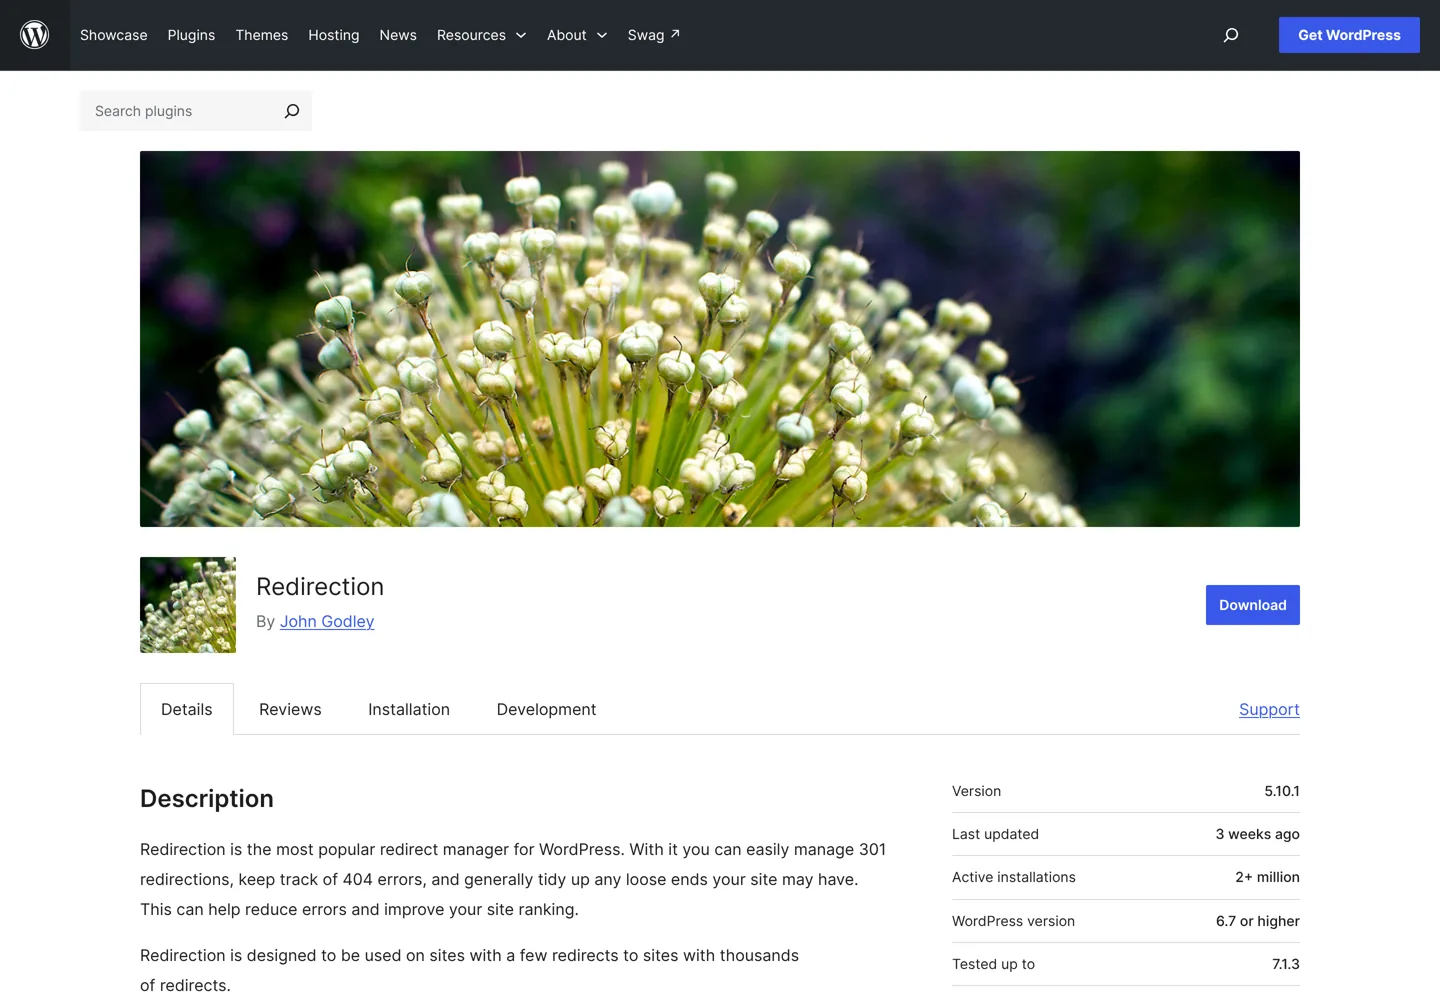Download the Redirection plugin
1440x1000 pixels.
pyautogui.click(x=1253, y=605)
